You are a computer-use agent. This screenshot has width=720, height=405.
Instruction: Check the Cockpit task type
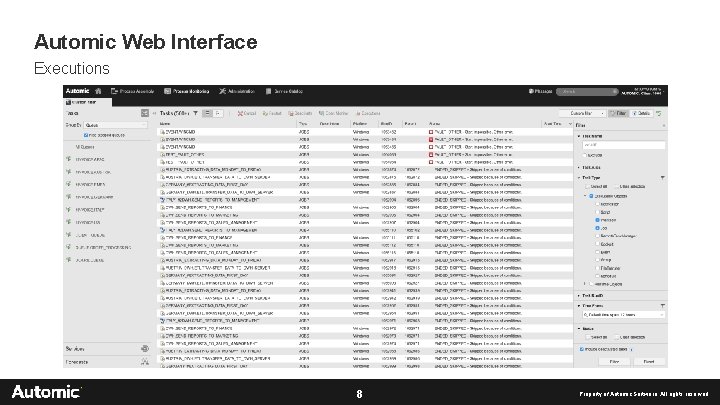click(597, 244)
